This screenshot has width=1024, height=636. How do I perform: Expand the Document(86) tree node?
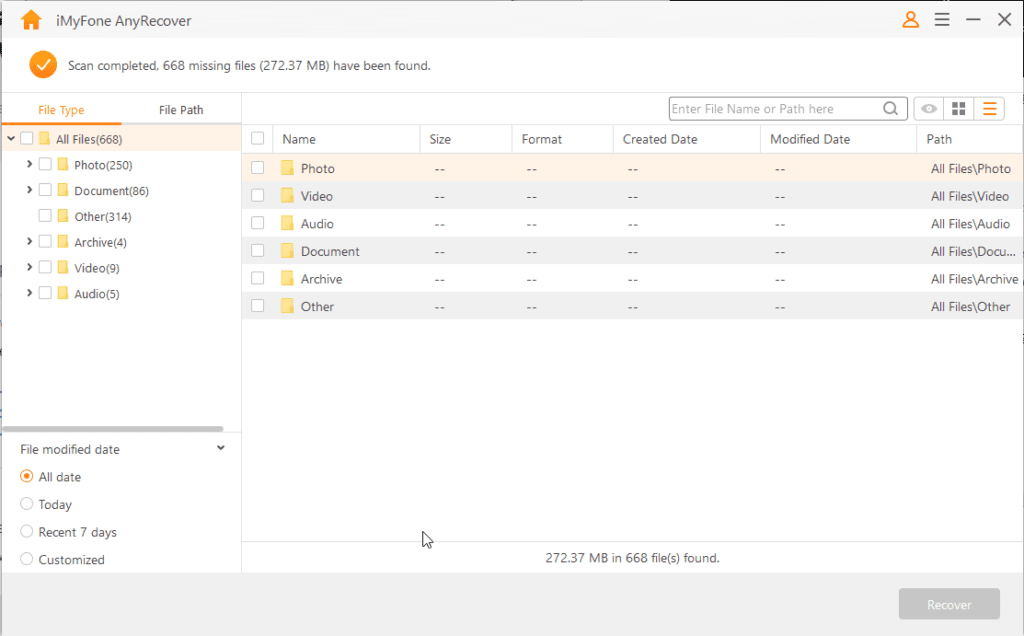(x=29, y=190)
